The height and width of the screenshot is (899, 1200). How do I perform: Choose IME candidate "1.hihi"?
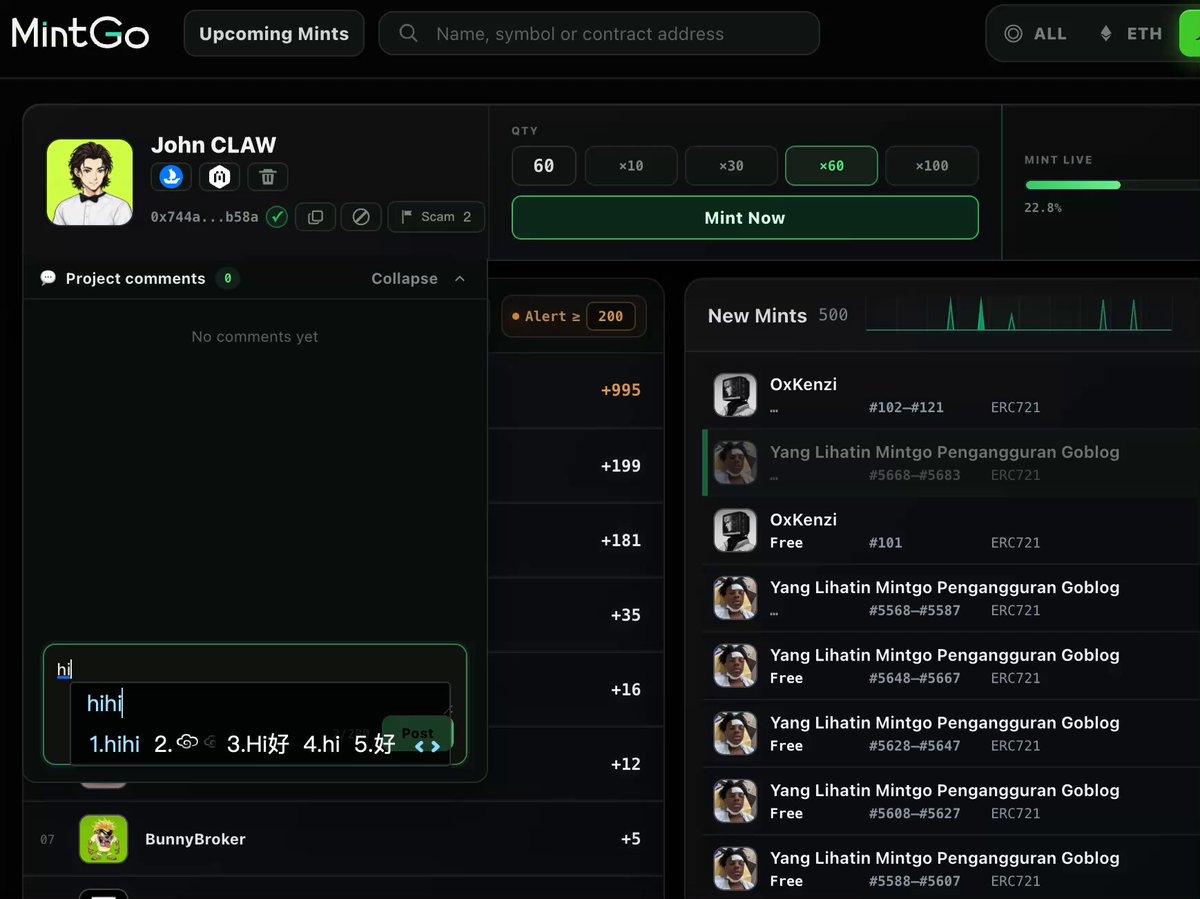(x=115, y=744)
